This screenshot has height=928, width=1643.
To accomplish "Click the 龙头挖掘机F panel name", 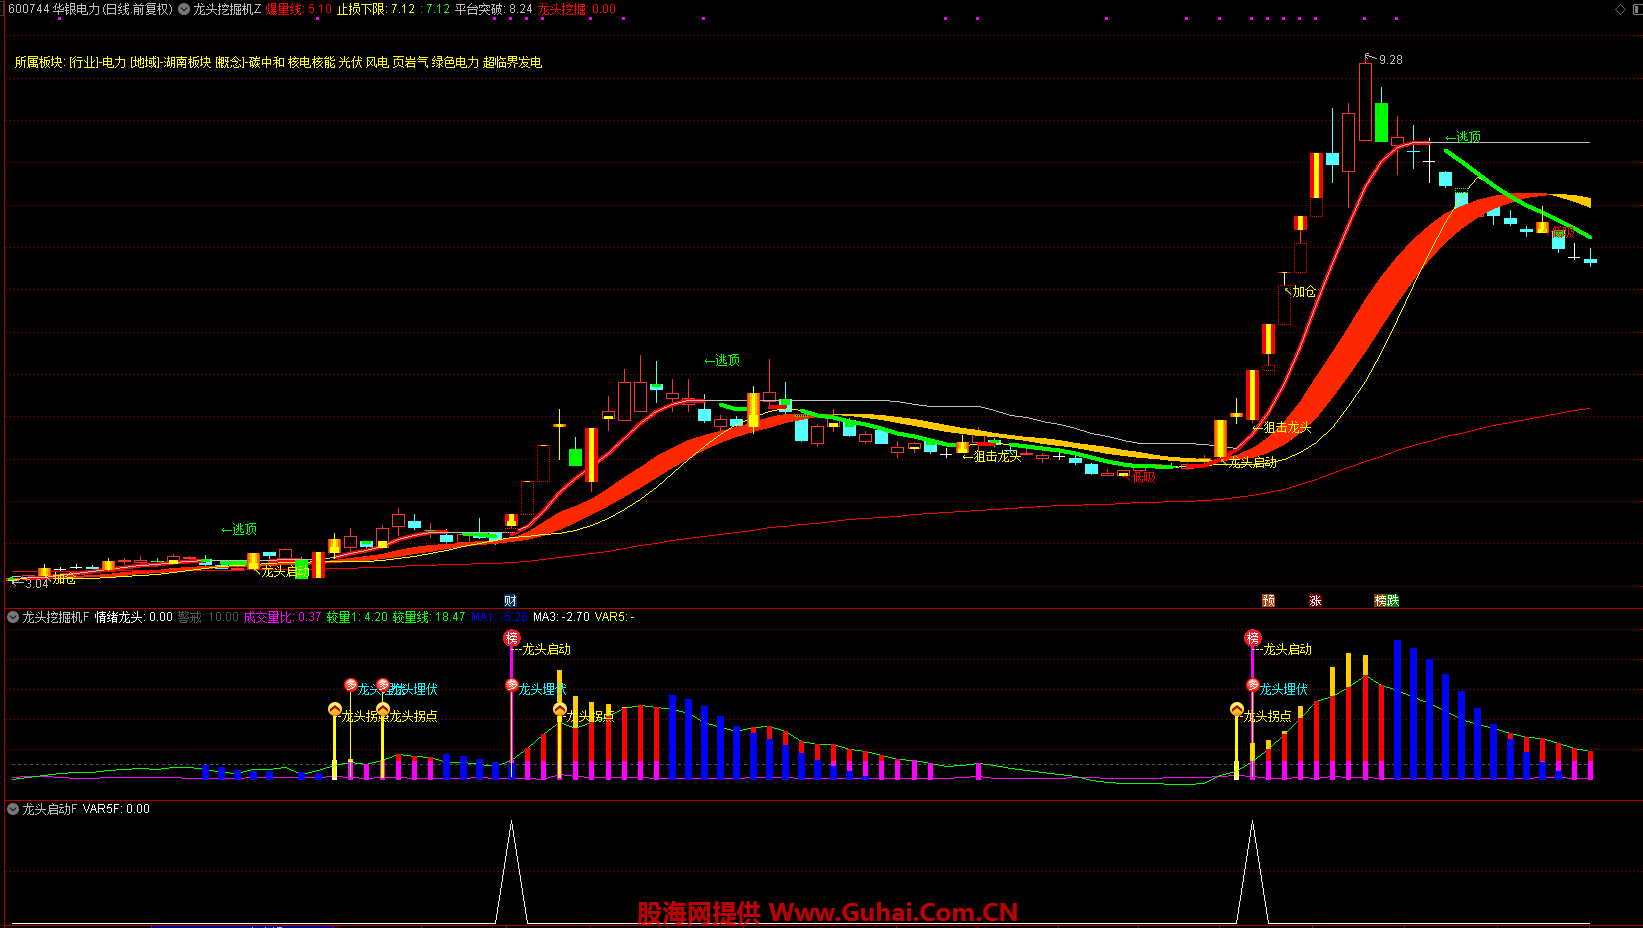I will 56,617.
